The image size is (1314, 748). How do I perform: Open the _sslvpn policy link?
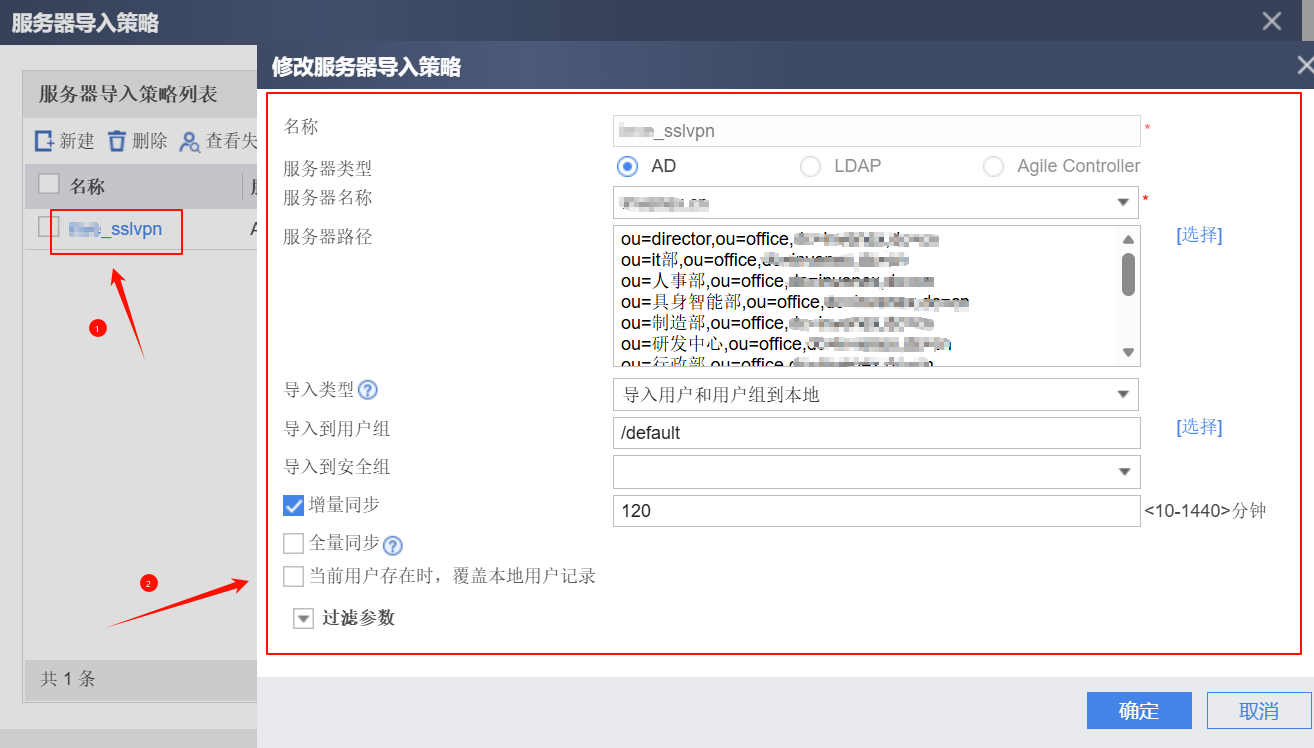coord(116,229)
